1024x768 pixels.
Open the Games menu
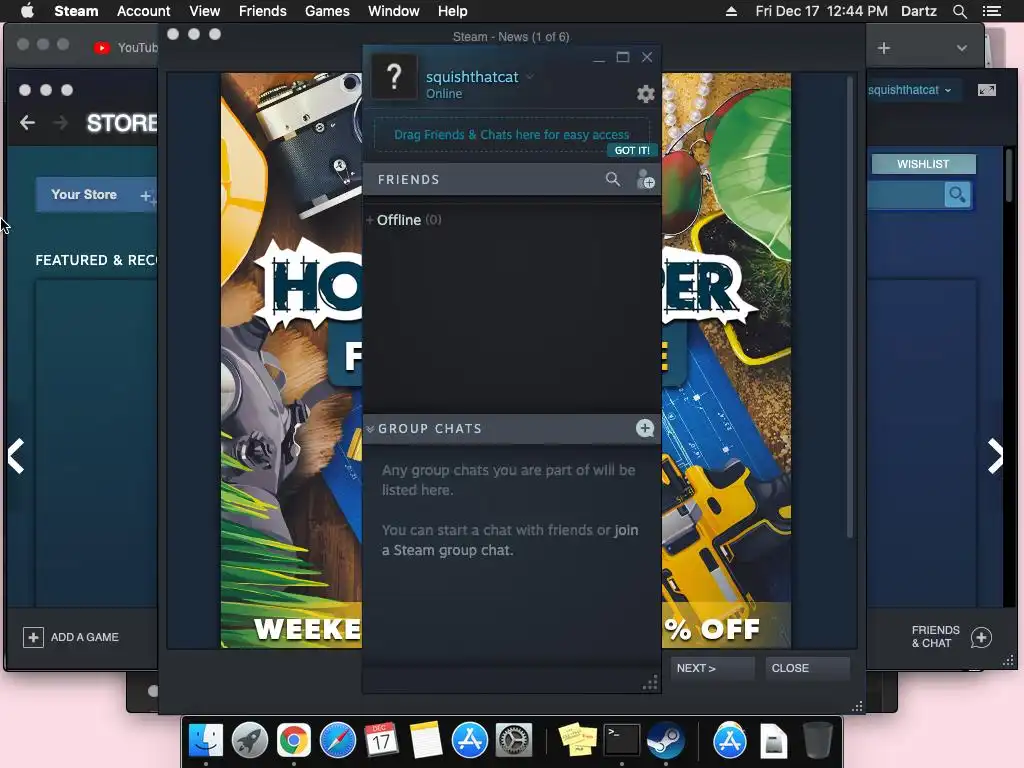click(327, 11)
